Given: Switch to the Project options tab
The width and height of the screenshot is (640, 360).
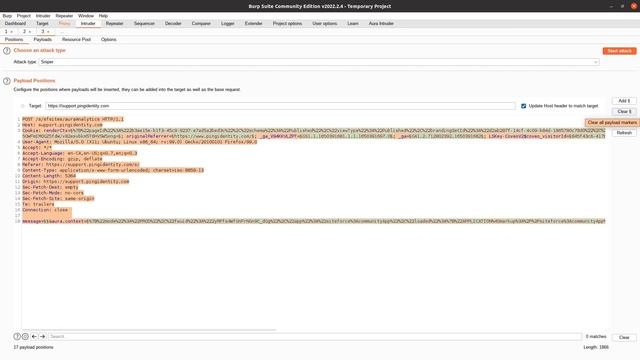Looking at the screenshot, I should [287, 24].
